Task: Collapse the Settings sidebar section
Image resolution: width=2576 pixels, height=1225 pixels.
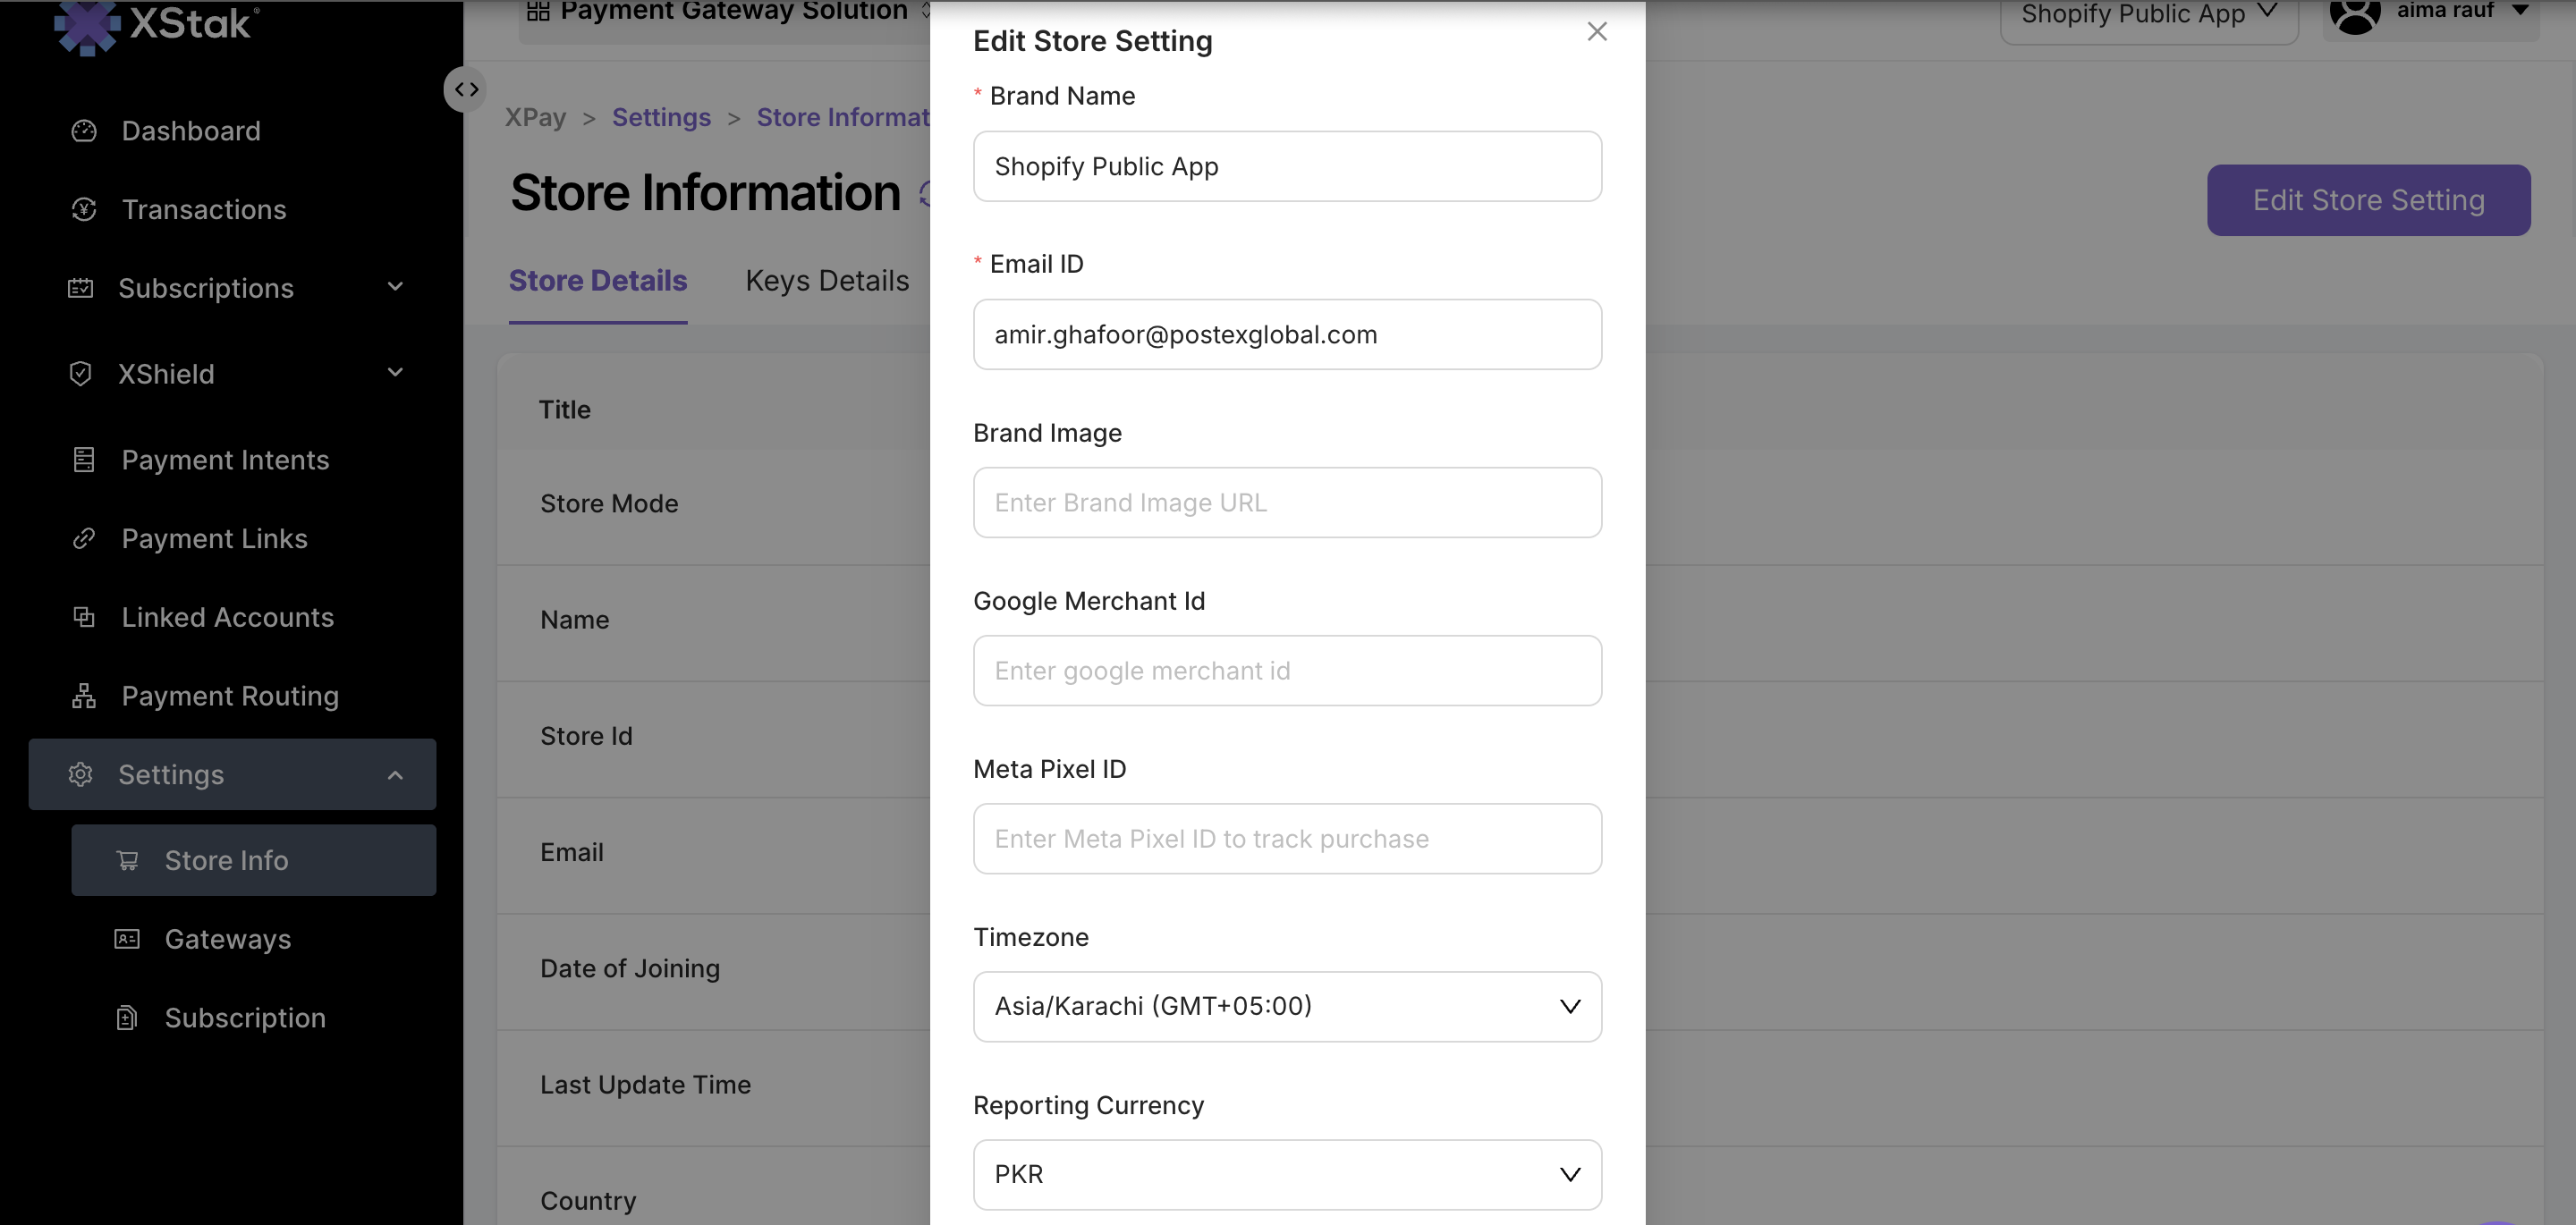Action: click(x=395, y=775)
